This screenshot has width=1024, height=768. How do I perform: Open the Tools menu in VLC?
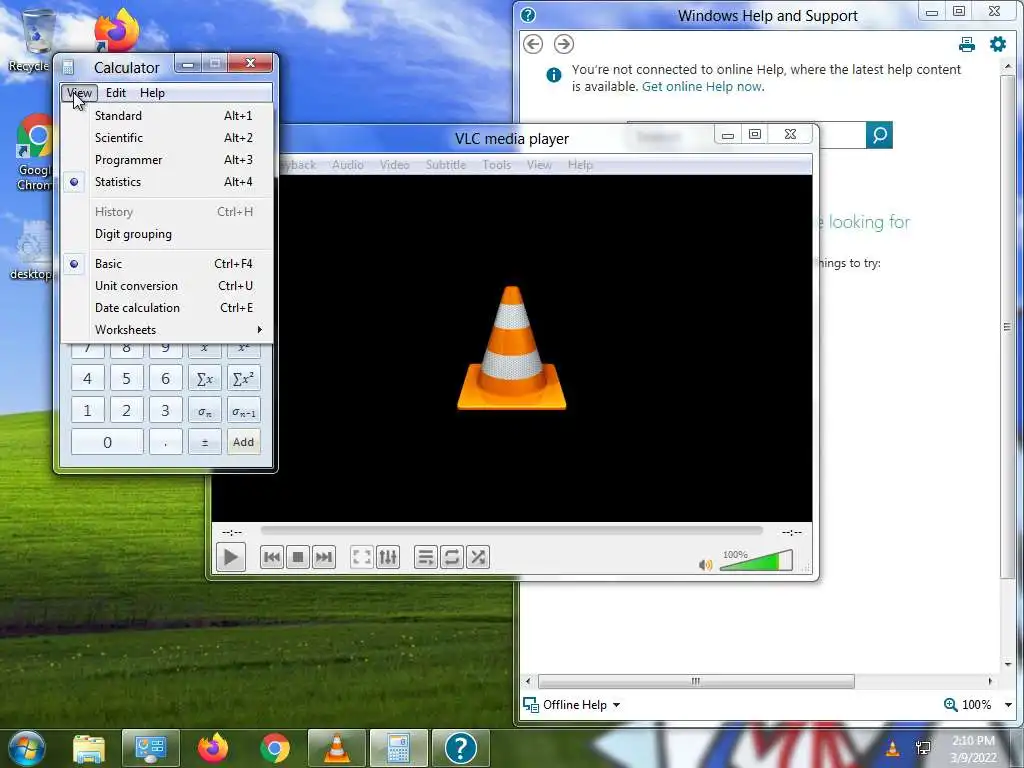click(x=496, y=165)
